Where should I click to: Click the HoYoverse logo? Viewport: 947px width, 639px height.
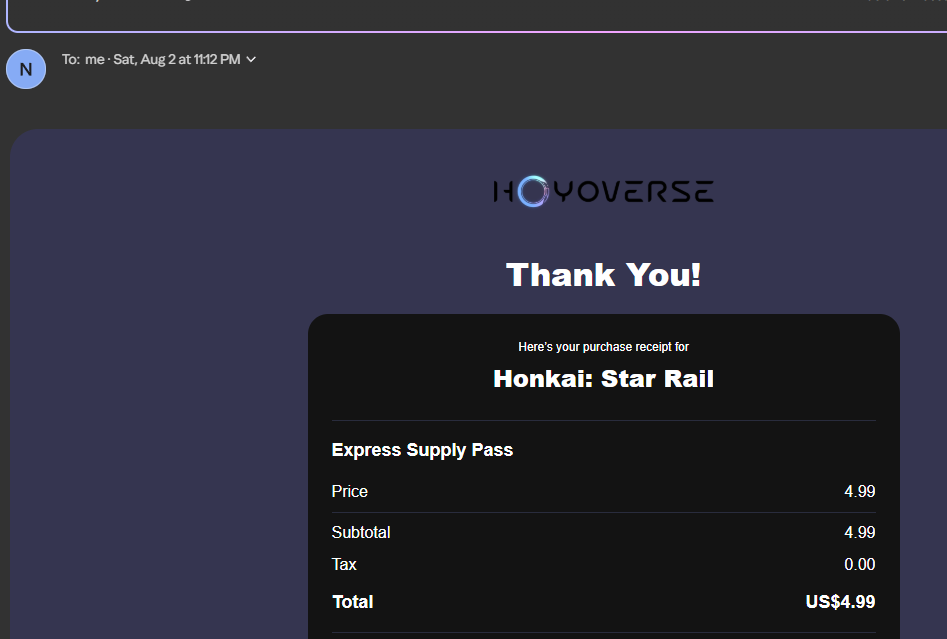coord(603,191)
